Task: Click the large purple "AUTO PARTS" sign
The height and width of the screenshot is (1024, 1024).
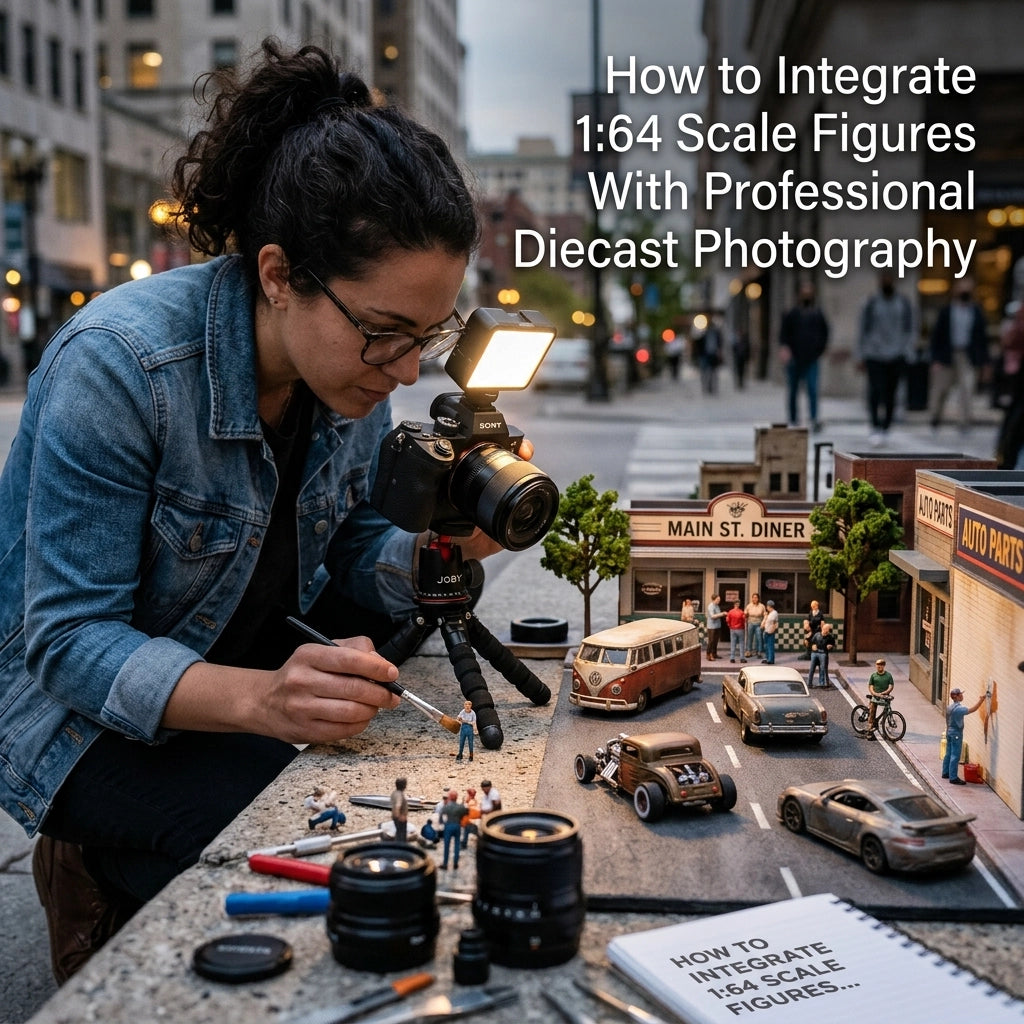Action: [990, 547]
